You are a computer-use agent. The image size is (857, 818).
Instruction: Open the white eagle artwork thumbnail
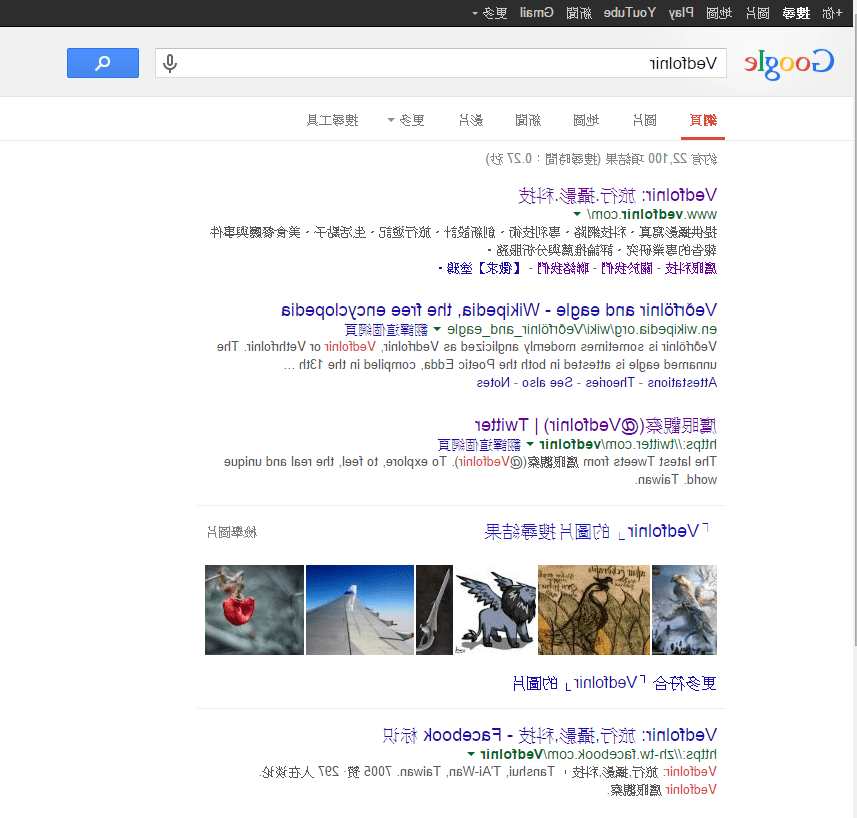(x=684, y=610)
